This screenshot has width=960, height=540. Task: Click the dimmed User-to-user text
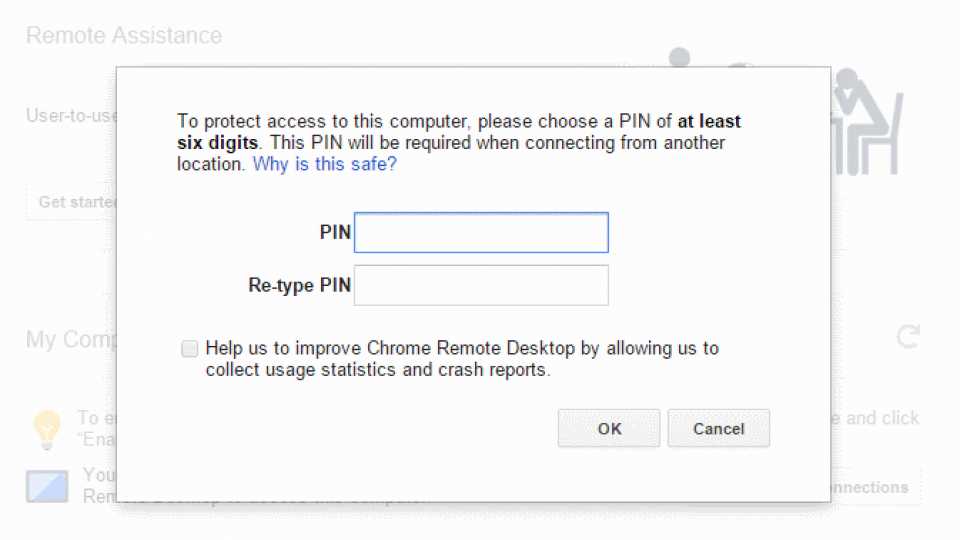tap(71, 115)
